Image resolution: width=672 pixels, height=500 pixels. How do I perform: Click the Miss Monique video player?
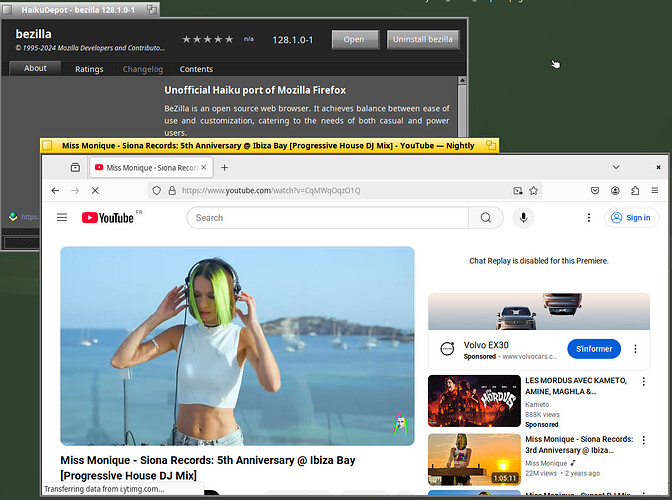click(x=237, y=346)
